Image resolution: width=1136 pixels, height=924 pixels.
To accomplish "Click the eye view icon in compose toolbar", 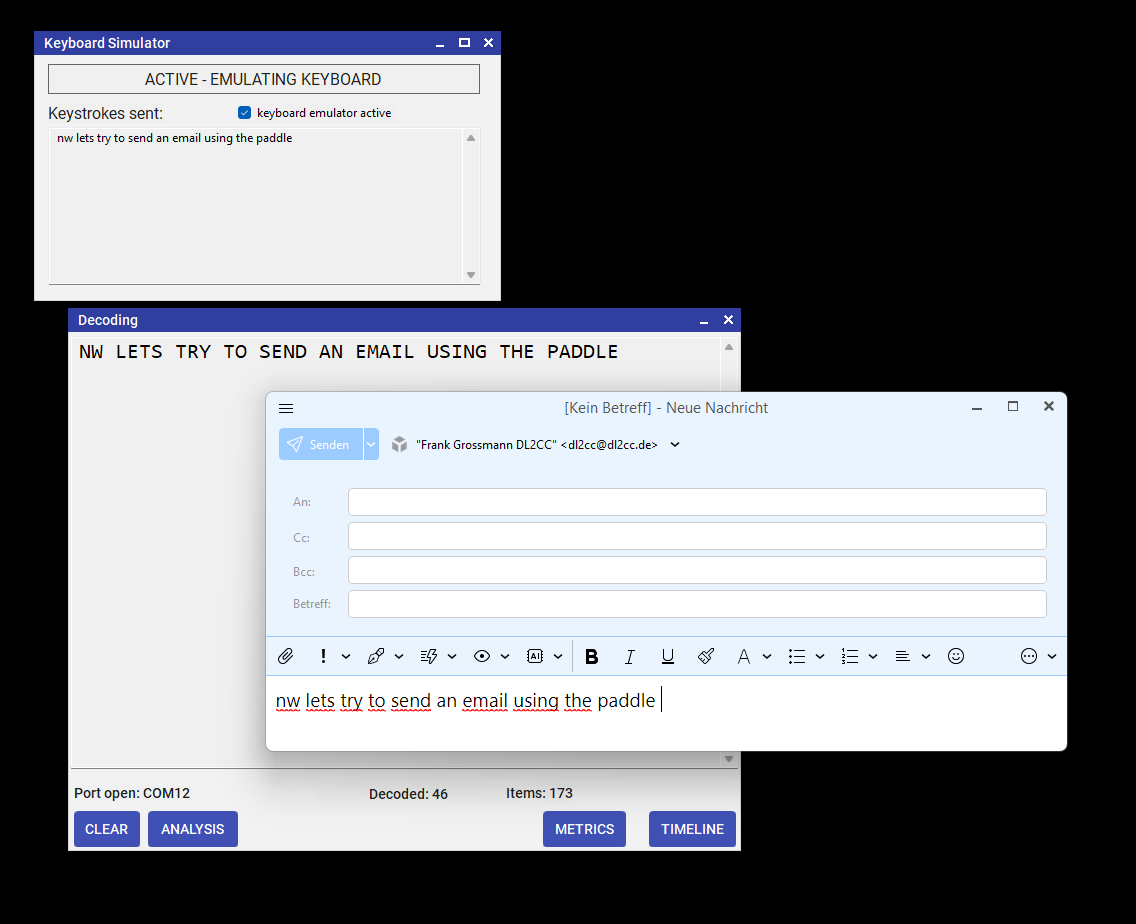I will (482, 657).
